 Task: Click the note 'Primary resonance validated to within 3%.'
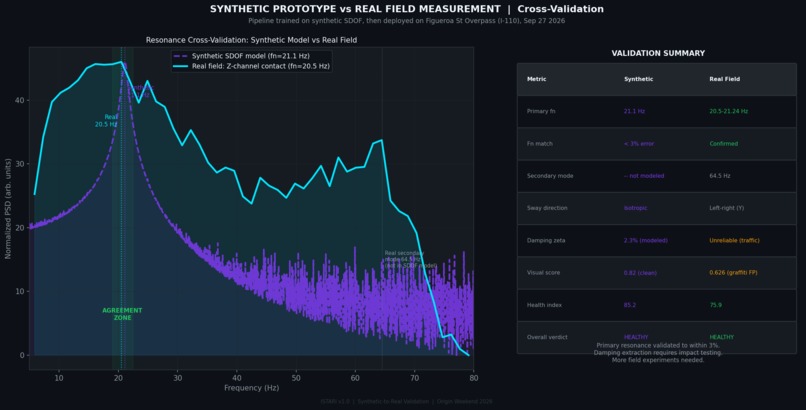(x=658, y=346)
